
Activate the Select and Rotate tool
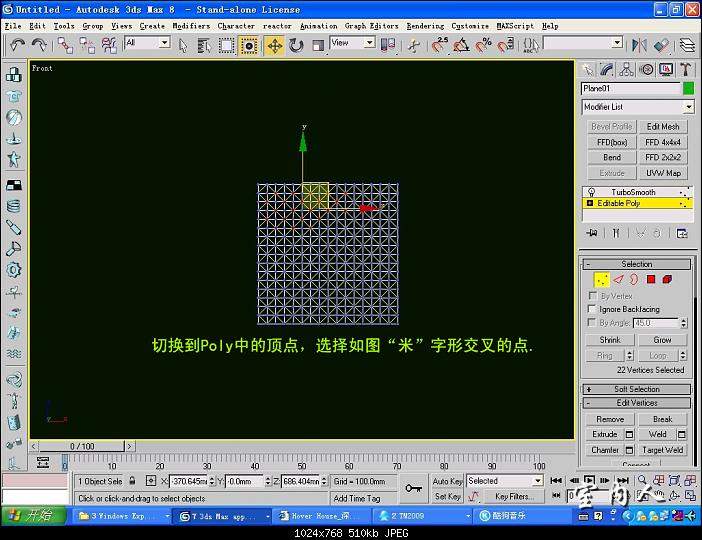[296, 45]
